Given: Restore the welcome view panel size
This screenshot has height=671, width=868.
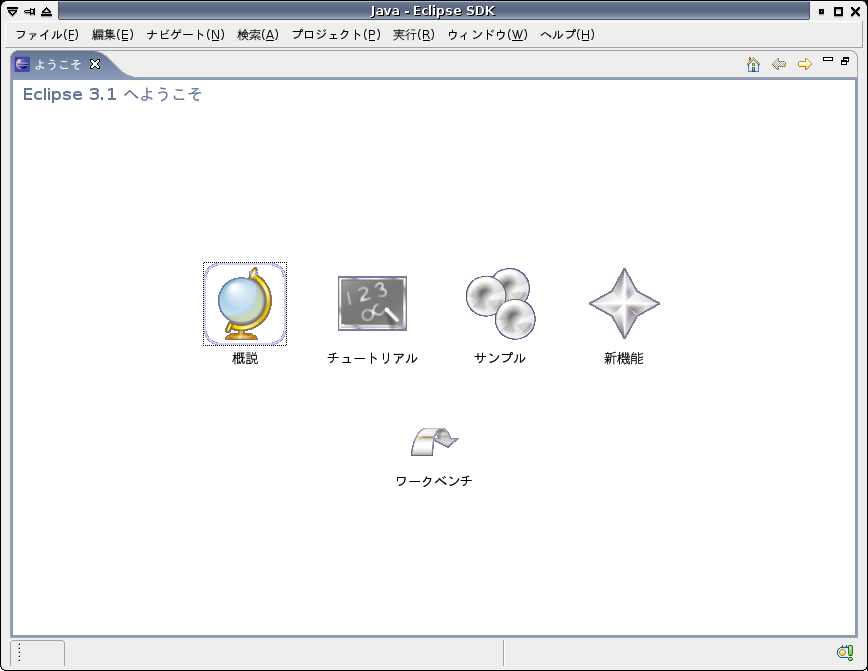Looking at the screenshot, I should [x=845, y=61].
